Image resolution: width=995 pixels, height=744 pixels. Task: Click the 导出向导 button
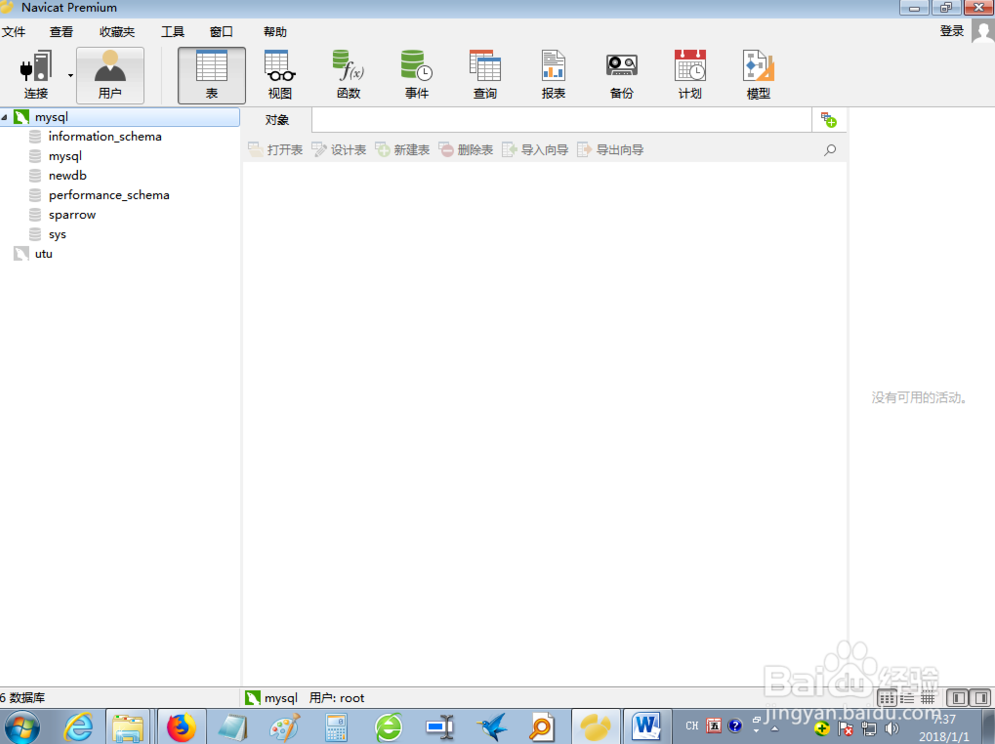[610, 150]
